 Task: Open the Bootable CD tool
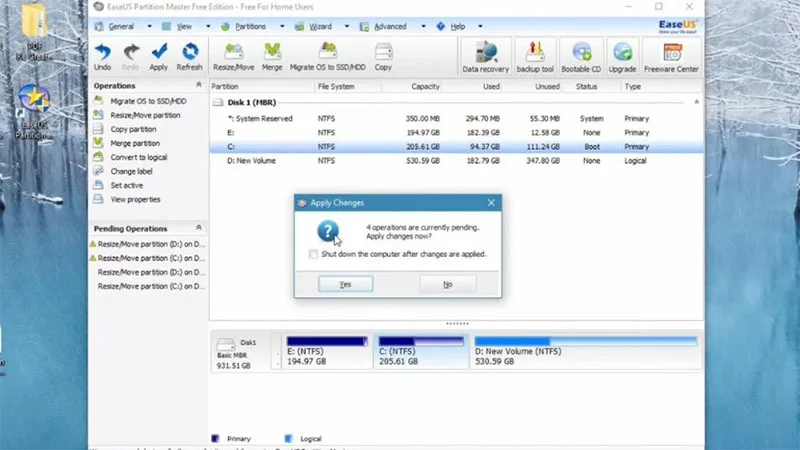(x=581, y=56)
